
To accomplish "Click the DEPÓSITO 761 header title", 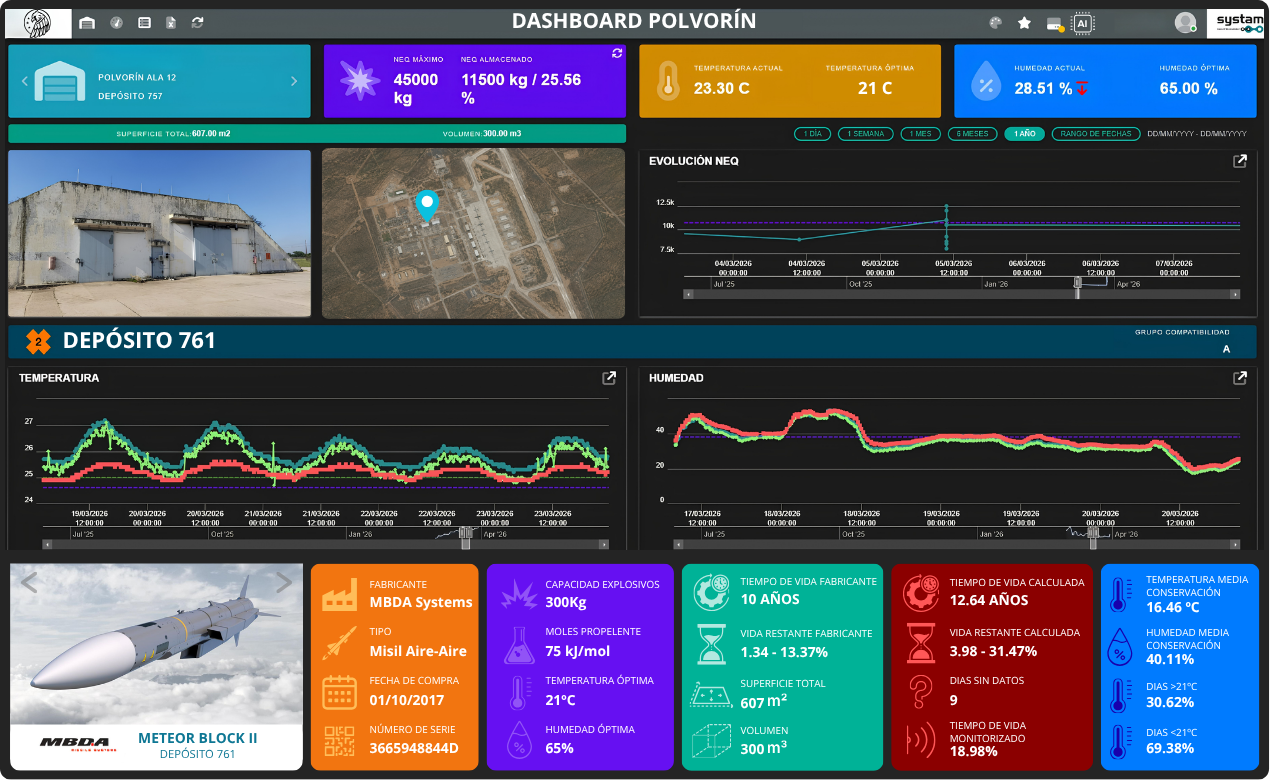I will [x=139, y=341].
